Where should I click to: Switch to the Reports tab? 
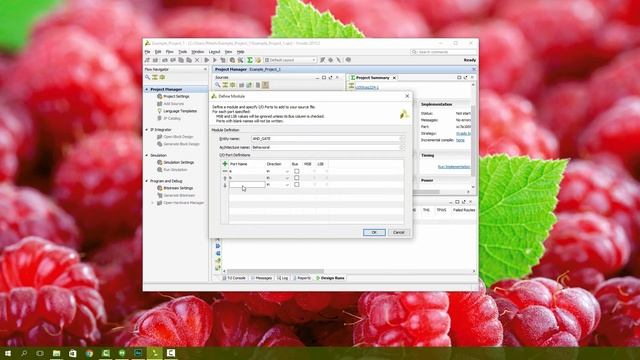302,278
